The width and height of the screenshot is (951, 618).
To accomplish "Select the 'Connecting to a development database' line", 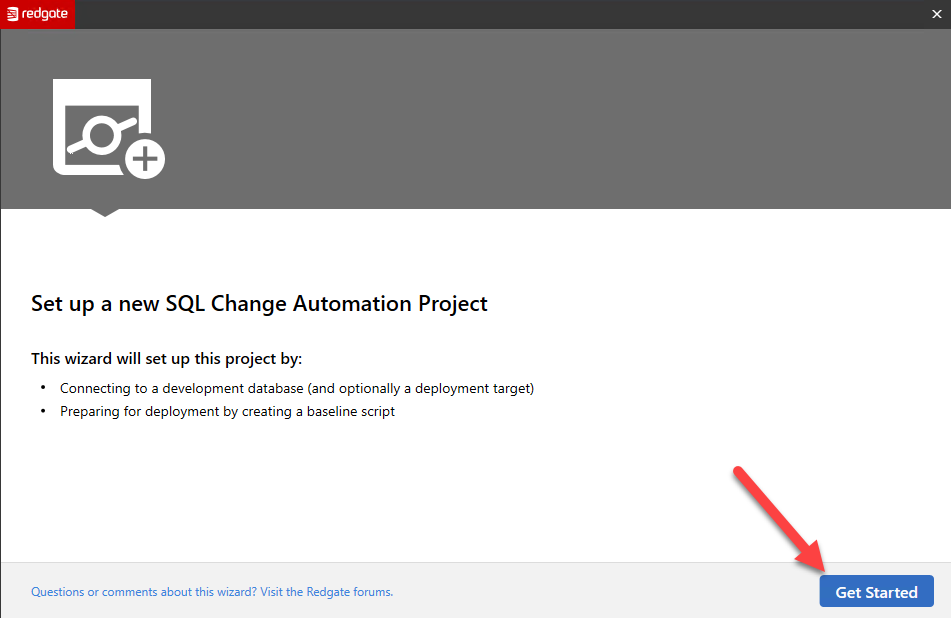I will pos(296,388).
